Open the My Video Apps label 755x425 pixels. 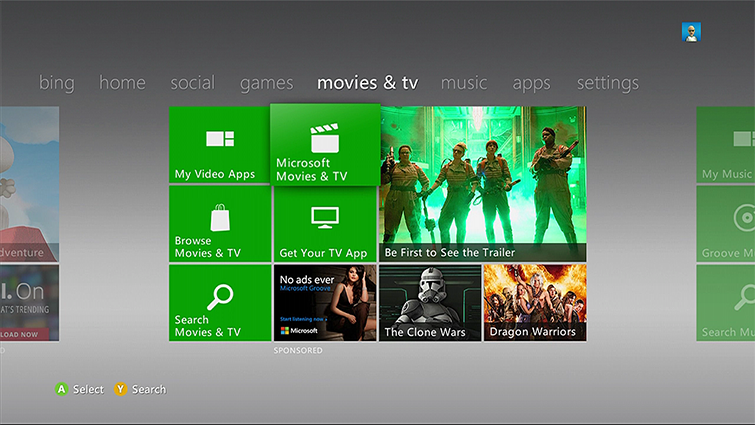[215, 174]
